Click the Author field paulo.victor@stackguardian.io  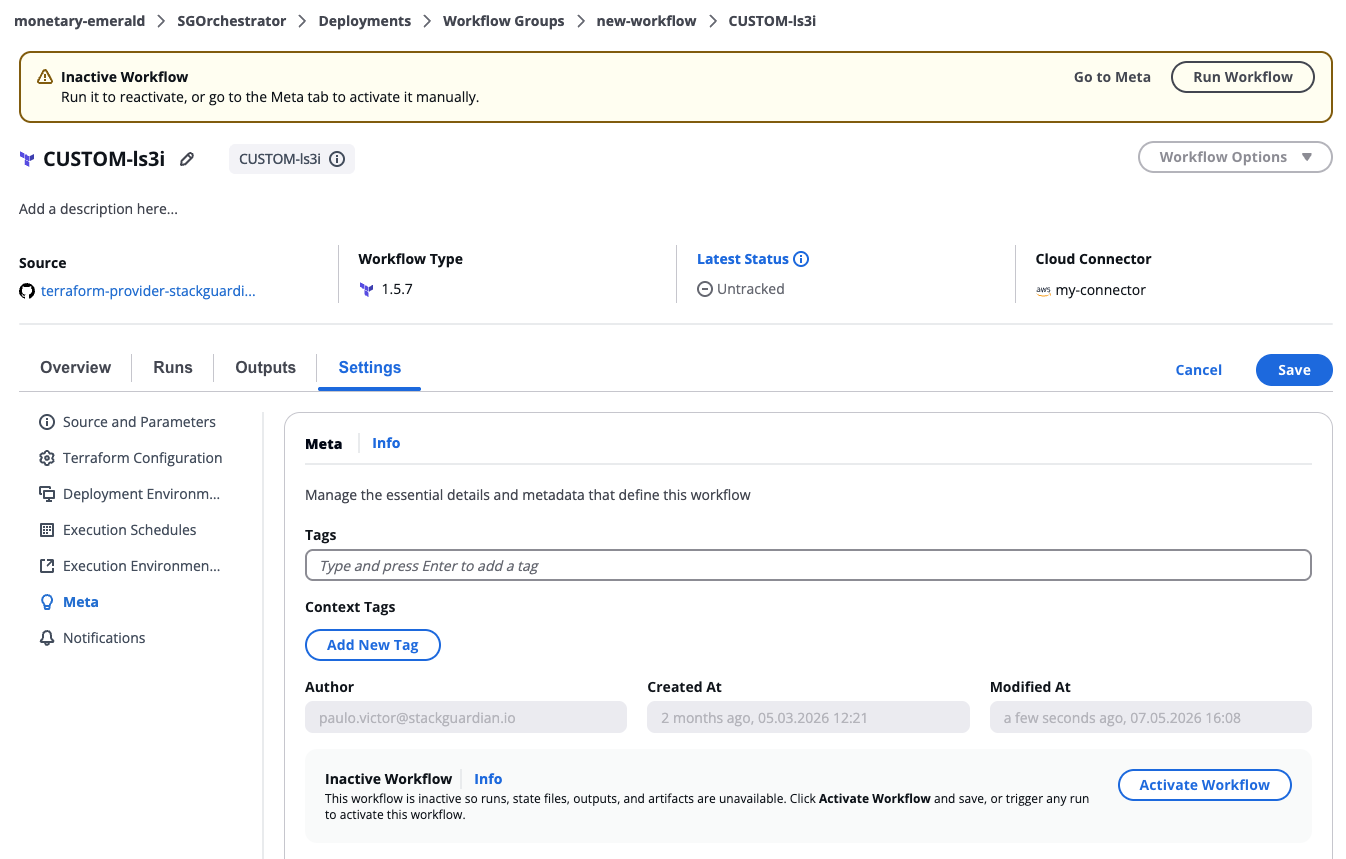click(466, 718)
